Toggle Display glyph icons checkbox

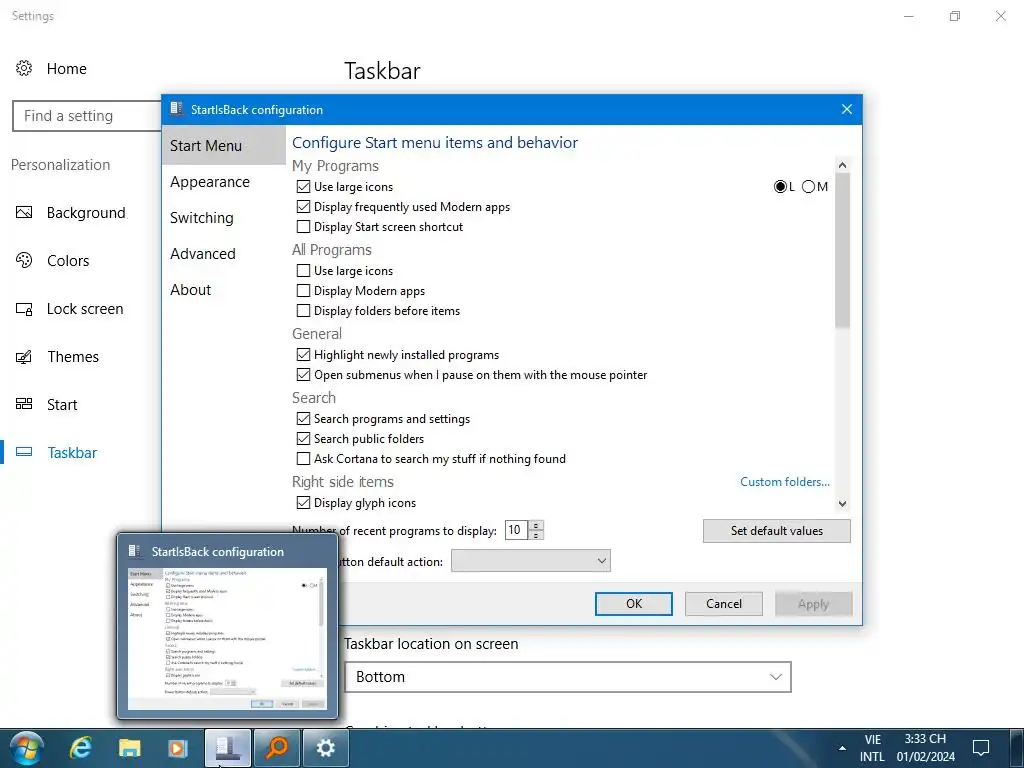[x=303, y=503]
